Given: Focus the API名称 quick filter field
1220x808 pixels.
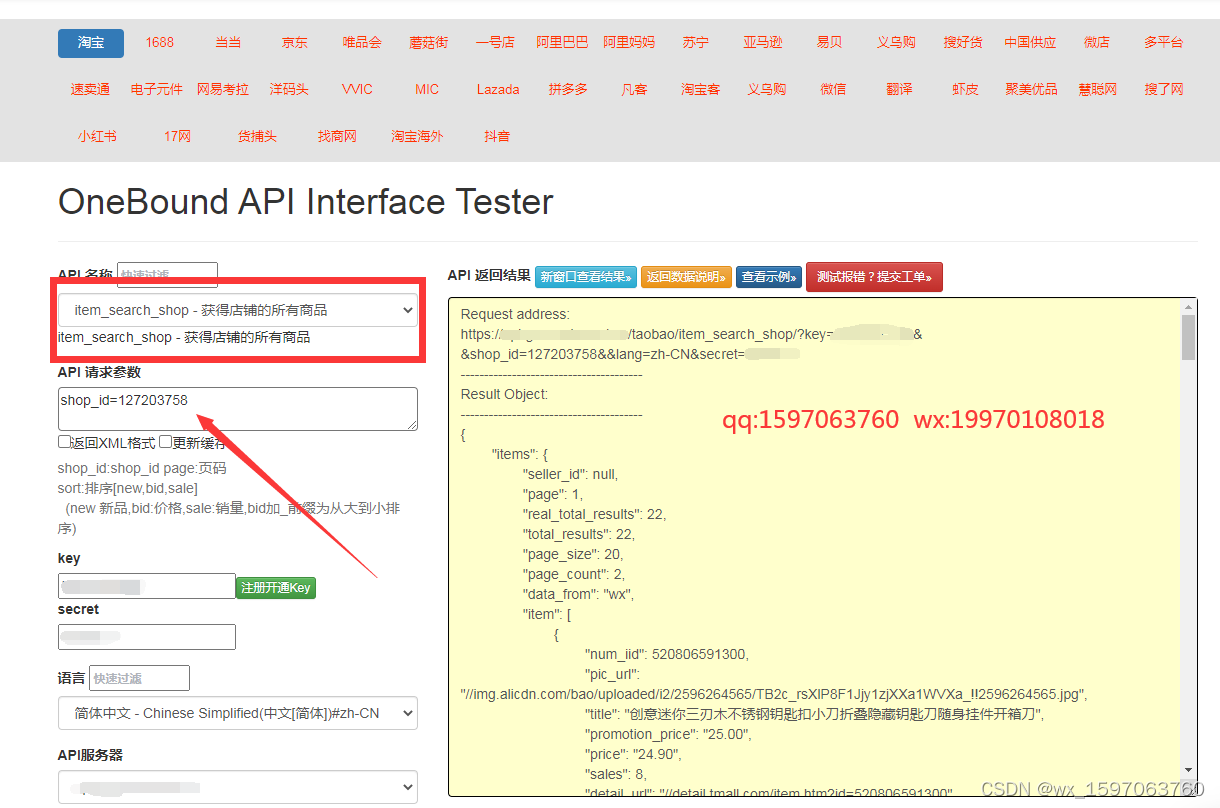Looking at the screenshot, I should tap(167, 275).
